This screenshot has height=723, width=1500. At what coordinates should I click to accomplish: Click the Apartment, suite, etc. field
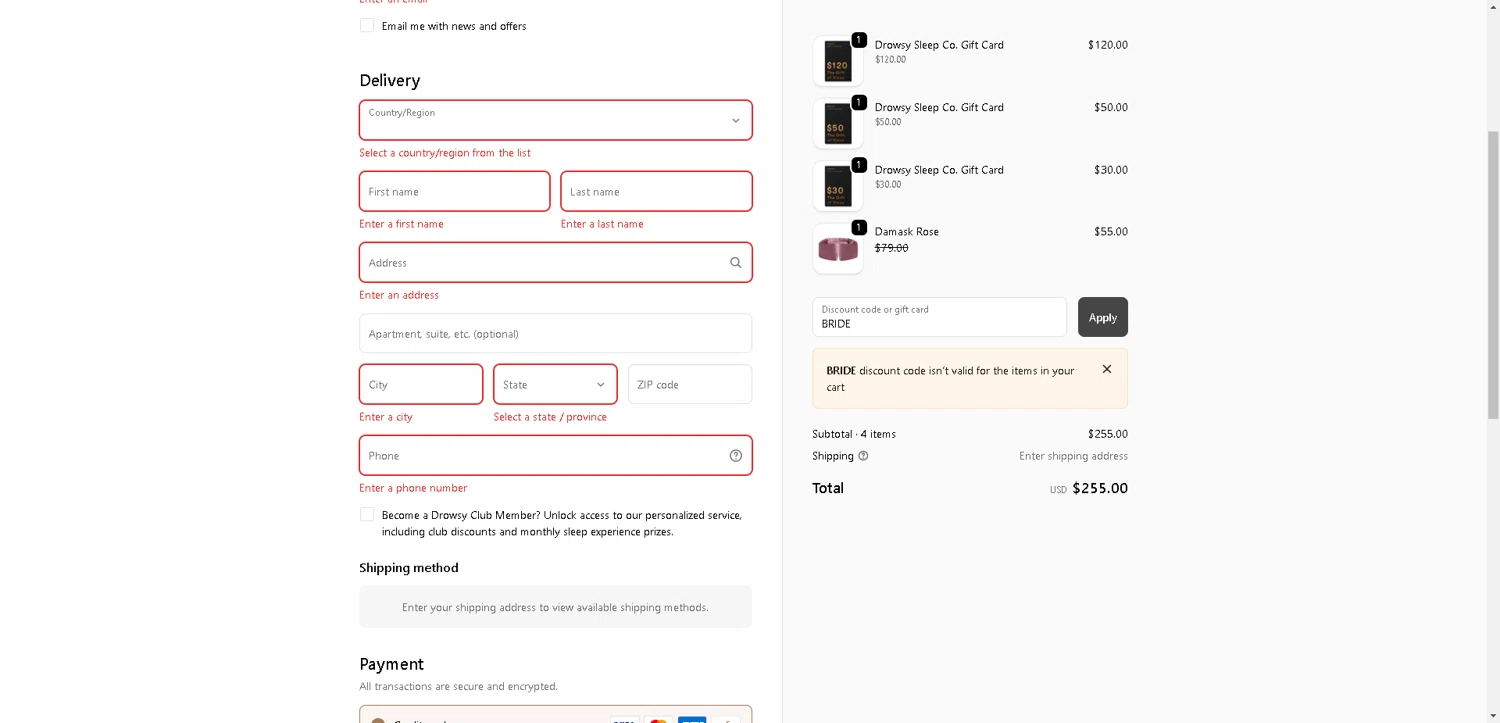(x=555, y=334)
